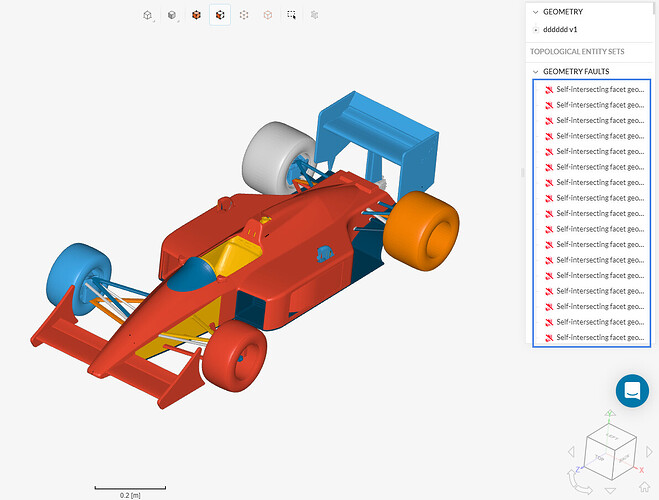Click the right panel scrollbar thumb
The image size is (659, 500).
654,7
